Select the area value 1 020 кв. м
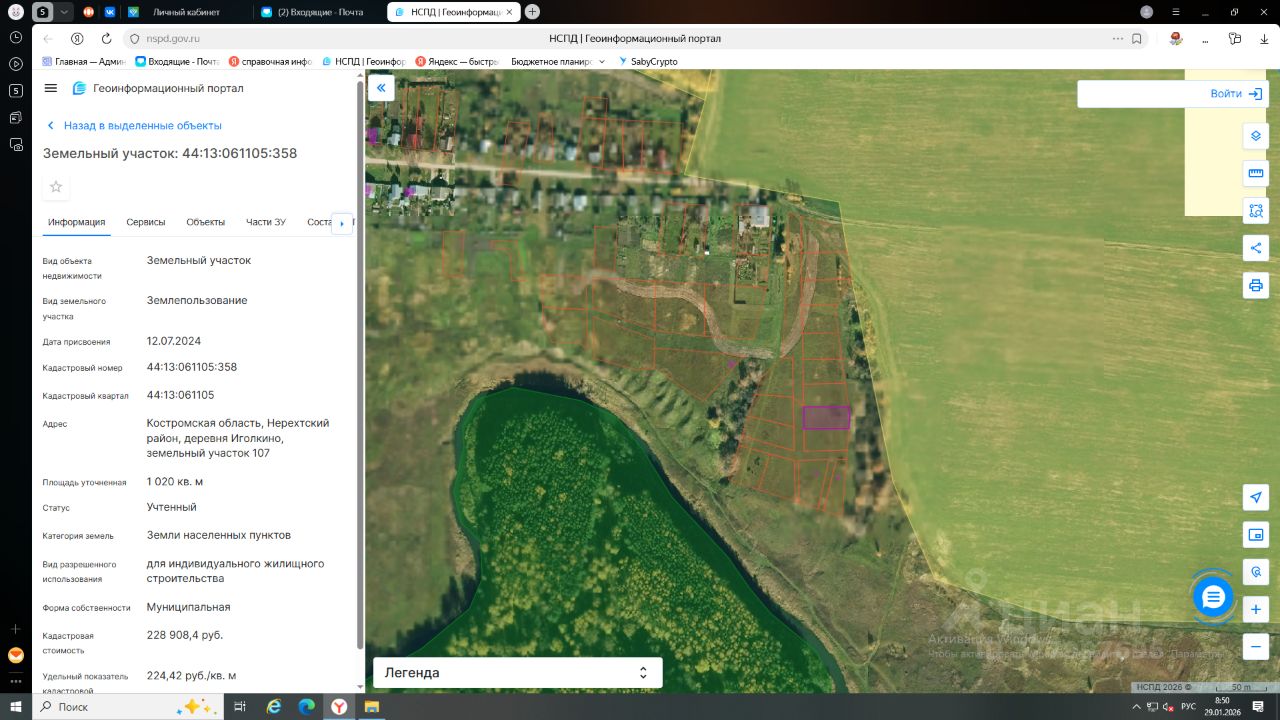The height and width of the screenshot is (720, 1280). [x=175, y=481]
